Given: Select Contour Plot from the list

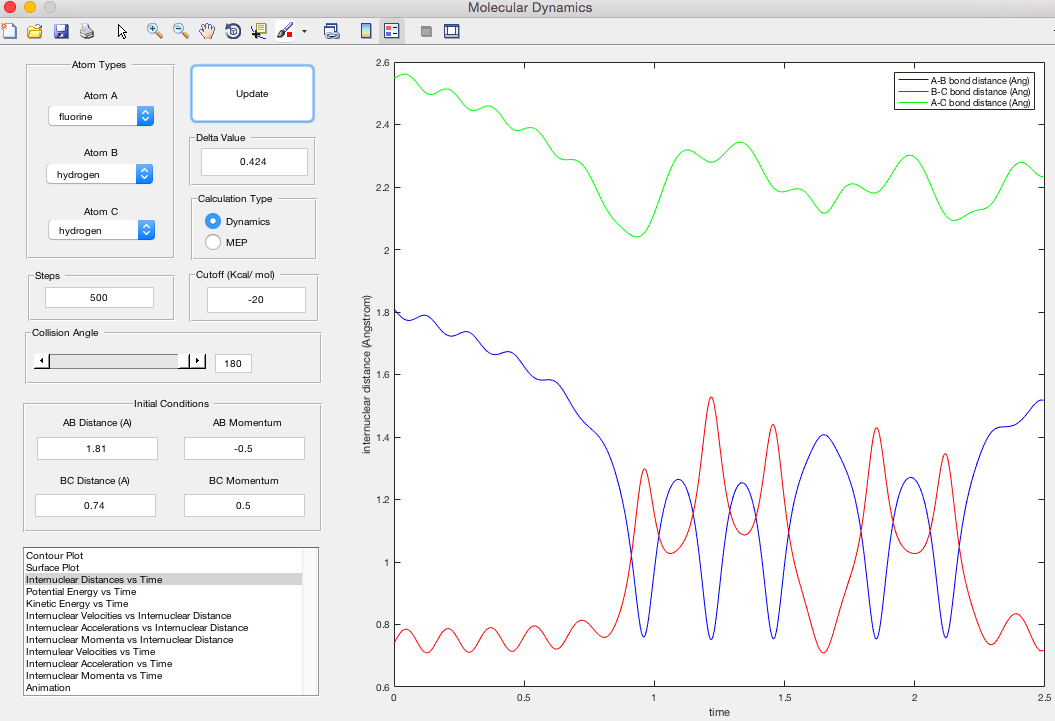Looking at the screenshot, I should [x=54, y=555].
